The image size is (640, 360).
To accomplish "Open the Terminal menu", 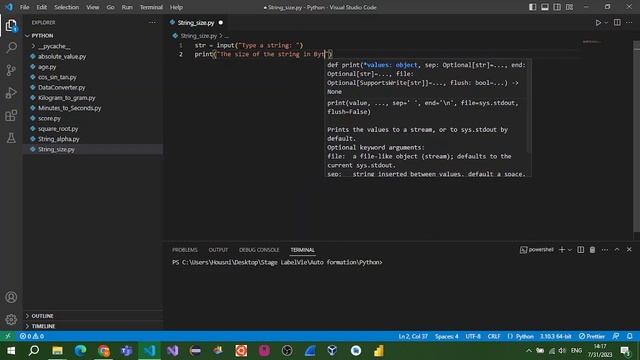I will (x=151, y=7).
